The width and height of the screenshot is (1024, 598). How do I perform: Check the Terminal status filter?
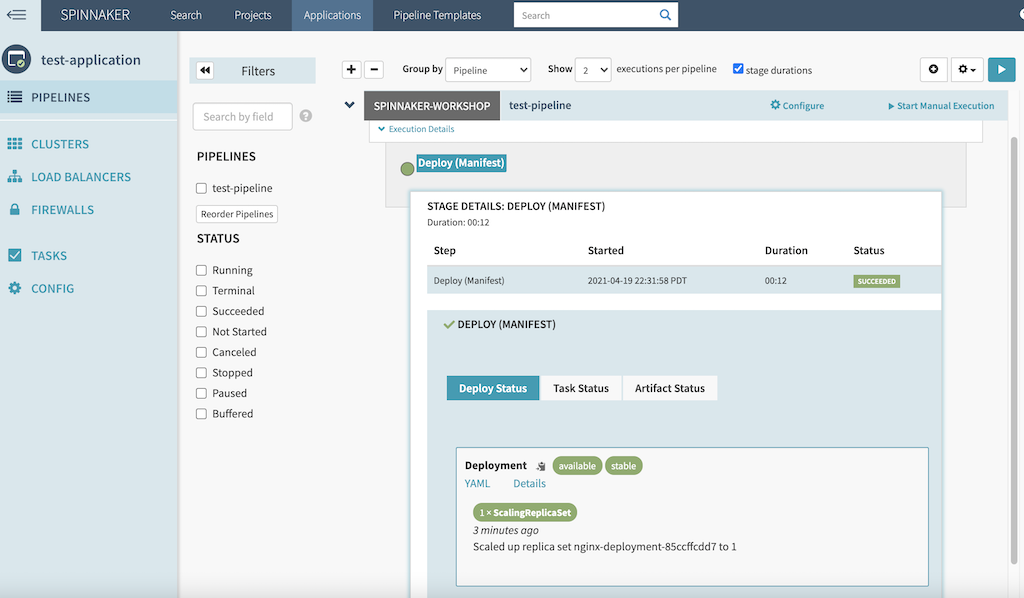[201, 291]
